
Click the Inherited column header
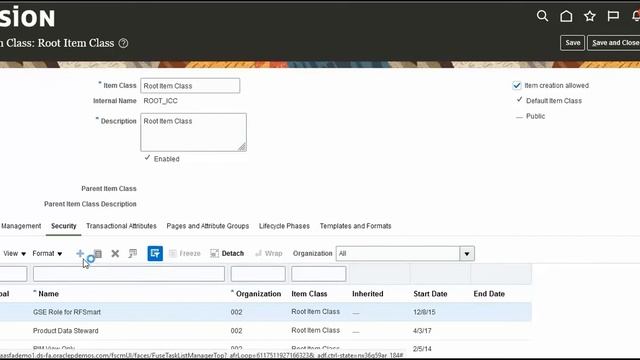[x=368, y=294]
